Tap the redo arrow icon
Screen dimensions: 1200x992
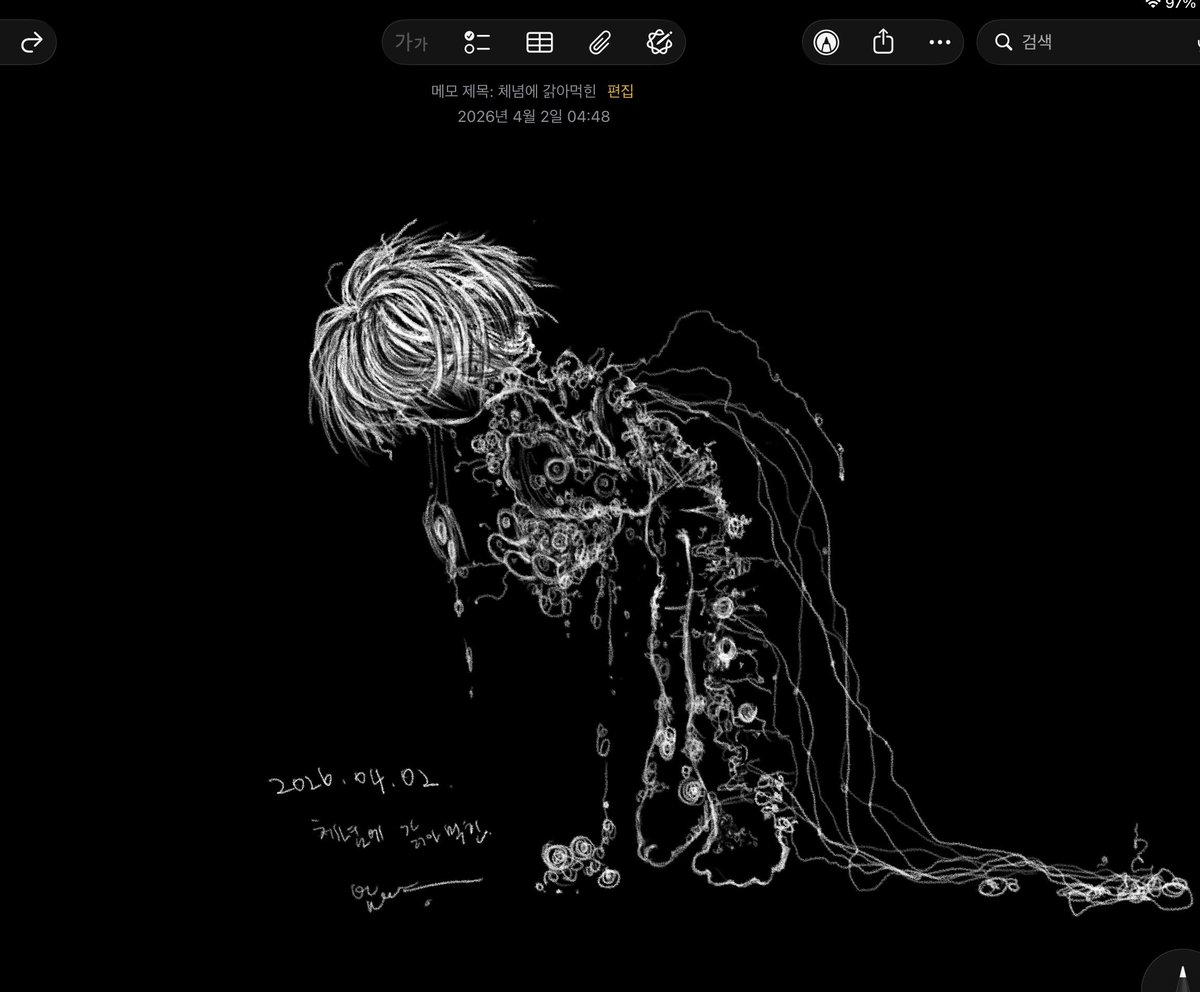click(32, 42)
